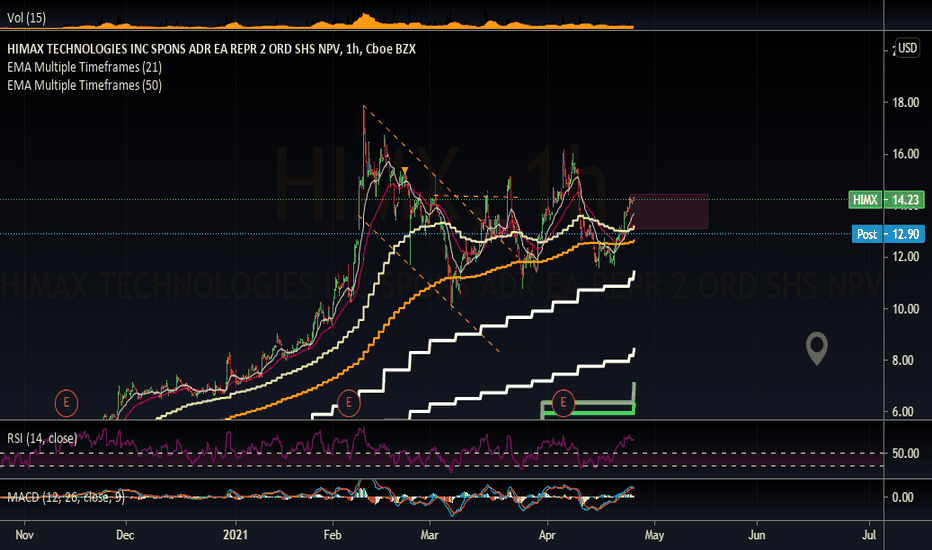
Task: Click the 10.00 price axis label
Action: pos(905,309)
